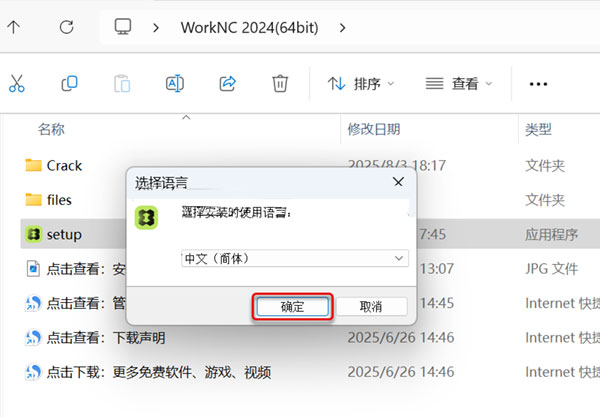600x417 pixels.
Task: Sort by 修改日期 column header
Action: pos(374,129)
